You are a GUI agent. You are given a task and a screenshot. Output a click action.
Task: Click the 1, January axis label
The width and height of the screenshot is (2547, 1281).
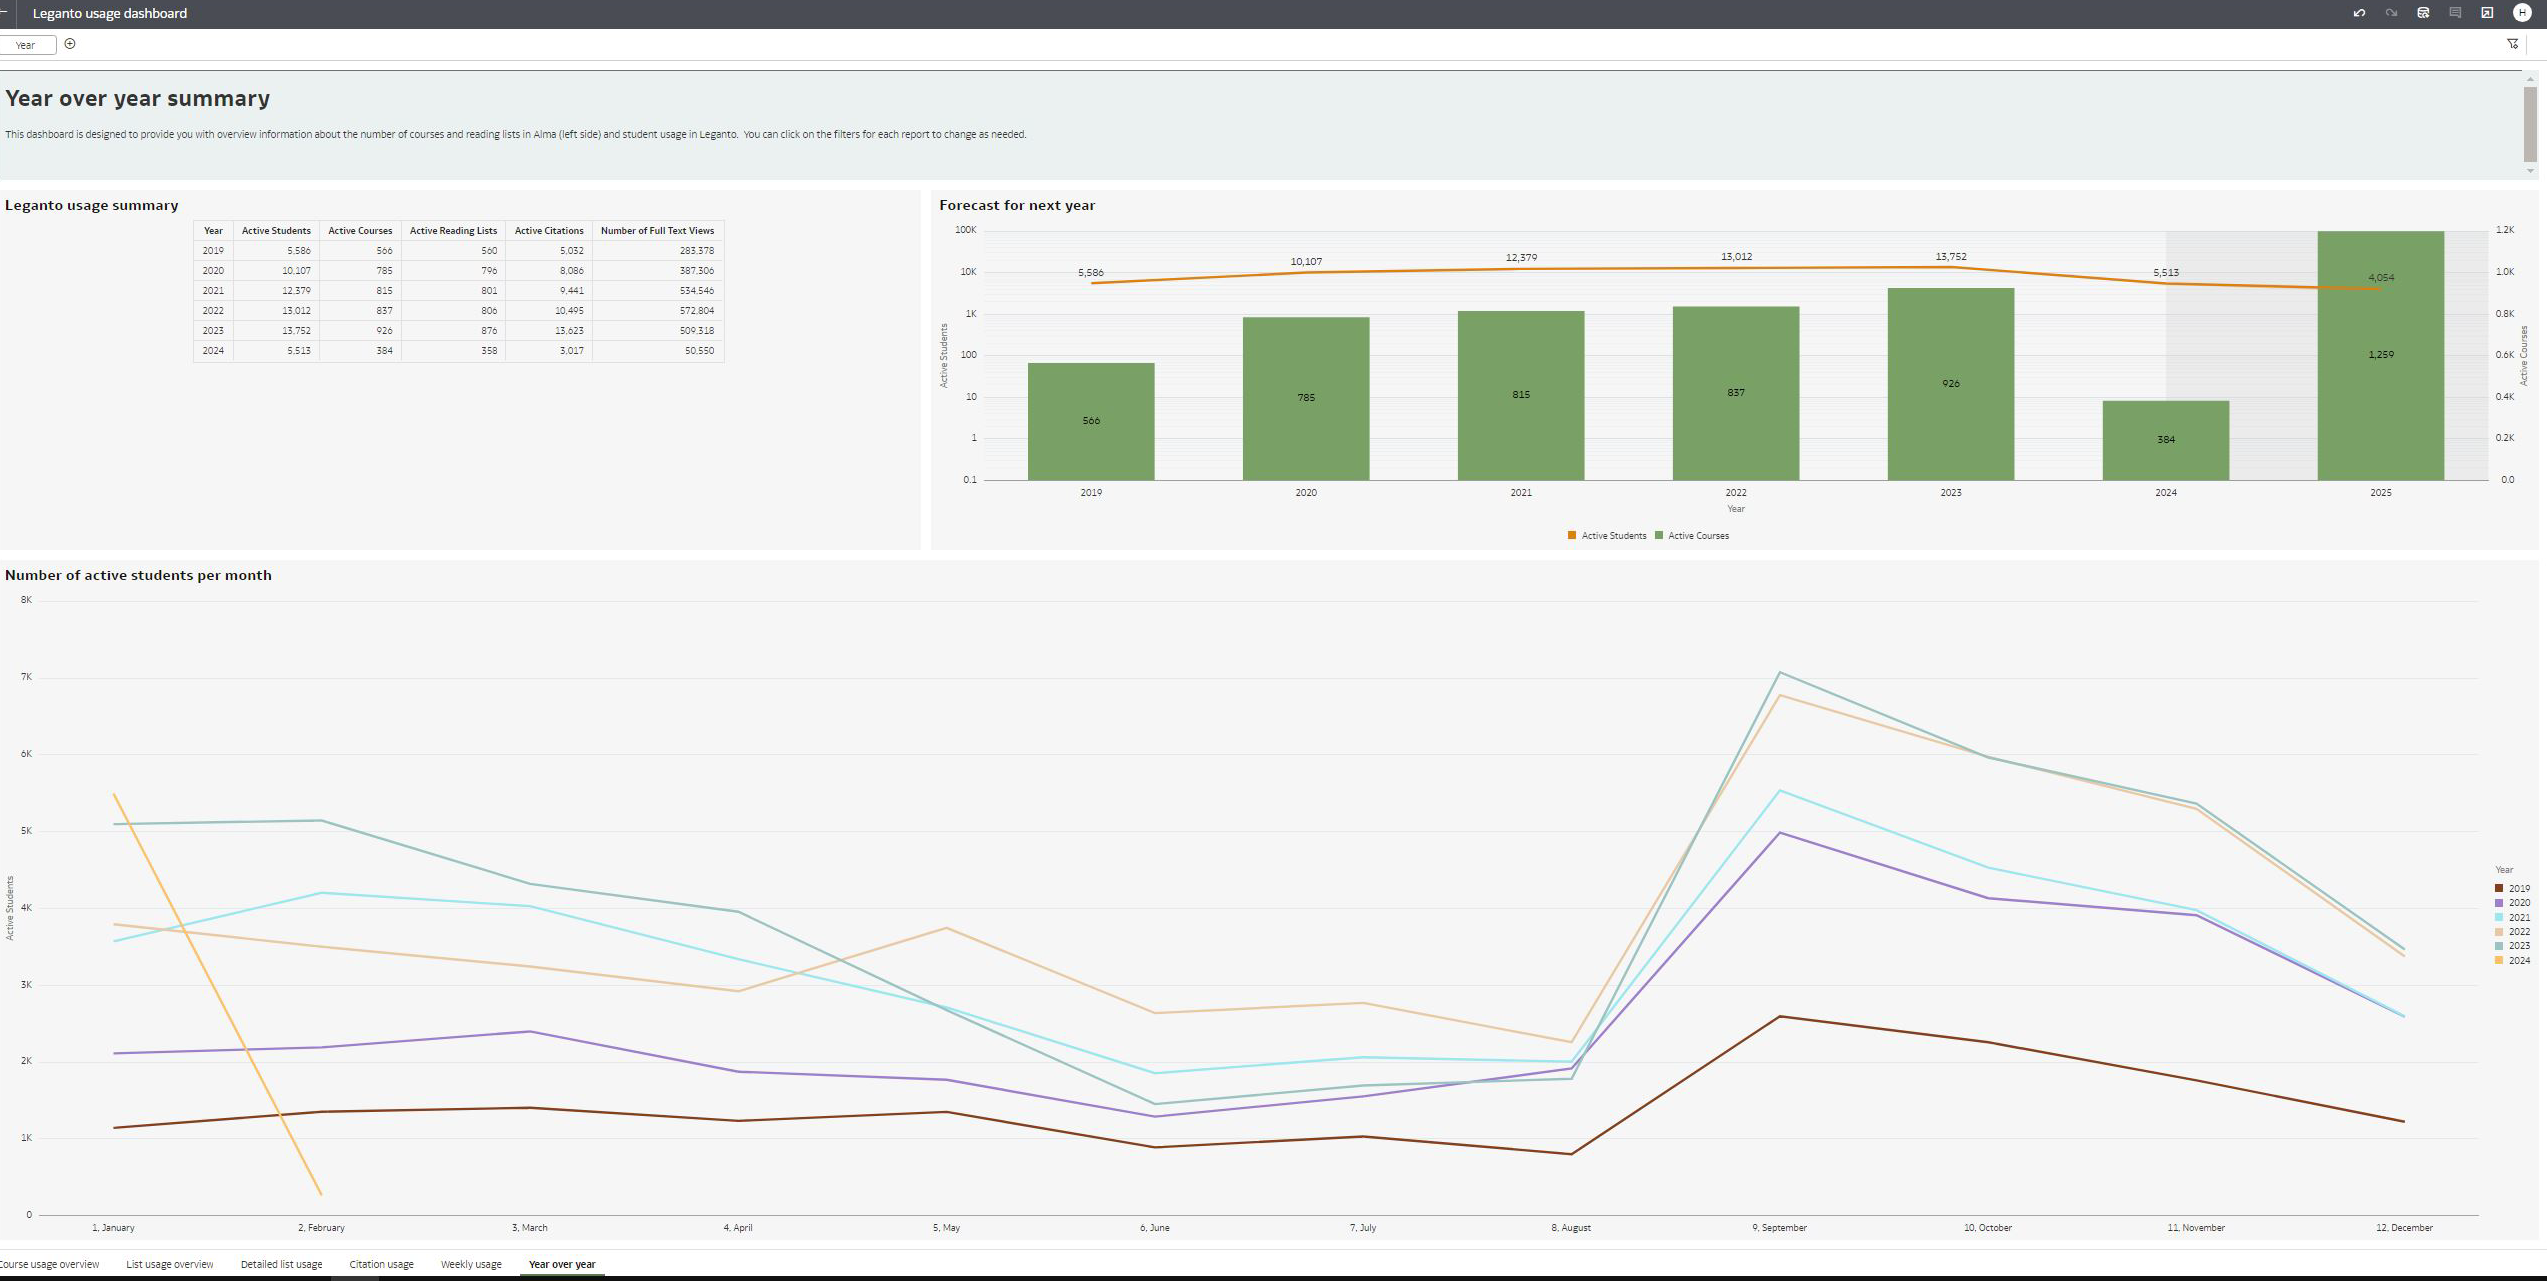(x=113, y=1227)
